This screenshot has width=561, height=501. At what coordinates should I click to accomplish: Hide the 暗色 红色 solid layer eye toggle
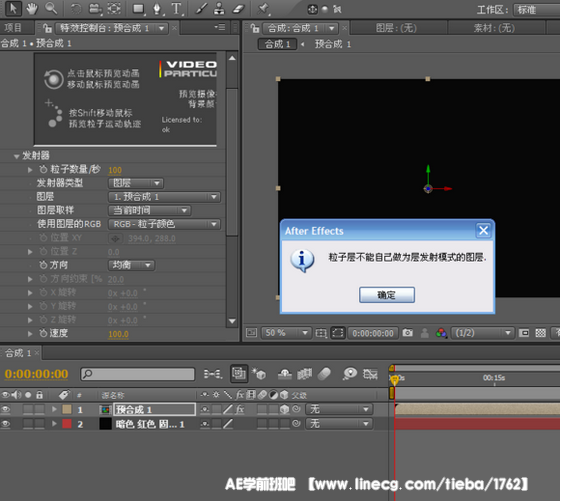(x=5, y=424)
